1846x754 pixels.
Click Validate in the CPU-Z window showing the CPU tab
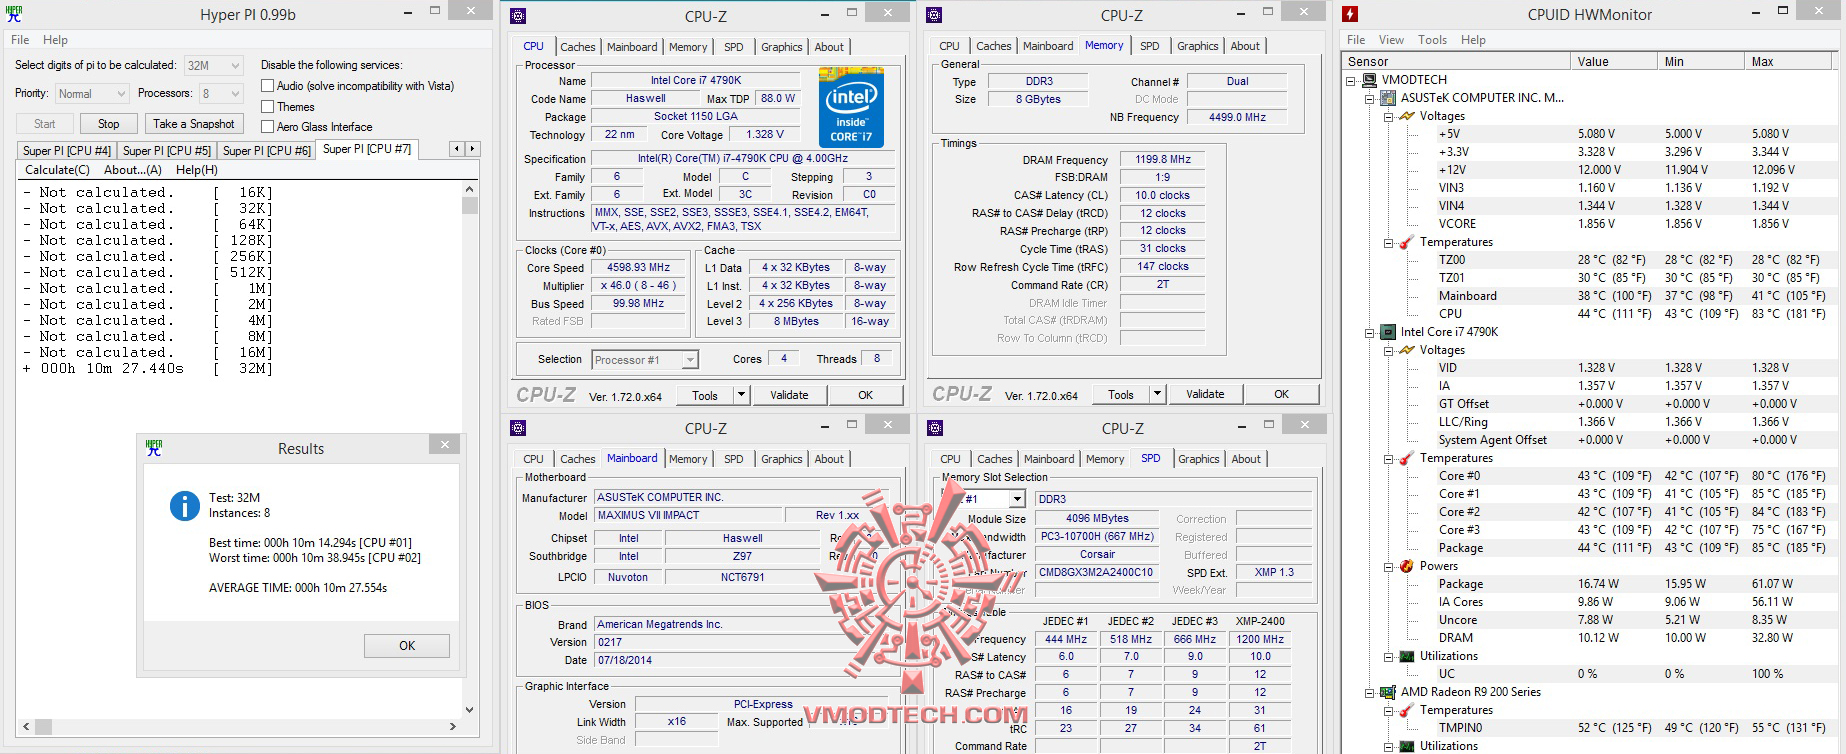(789, 395)
